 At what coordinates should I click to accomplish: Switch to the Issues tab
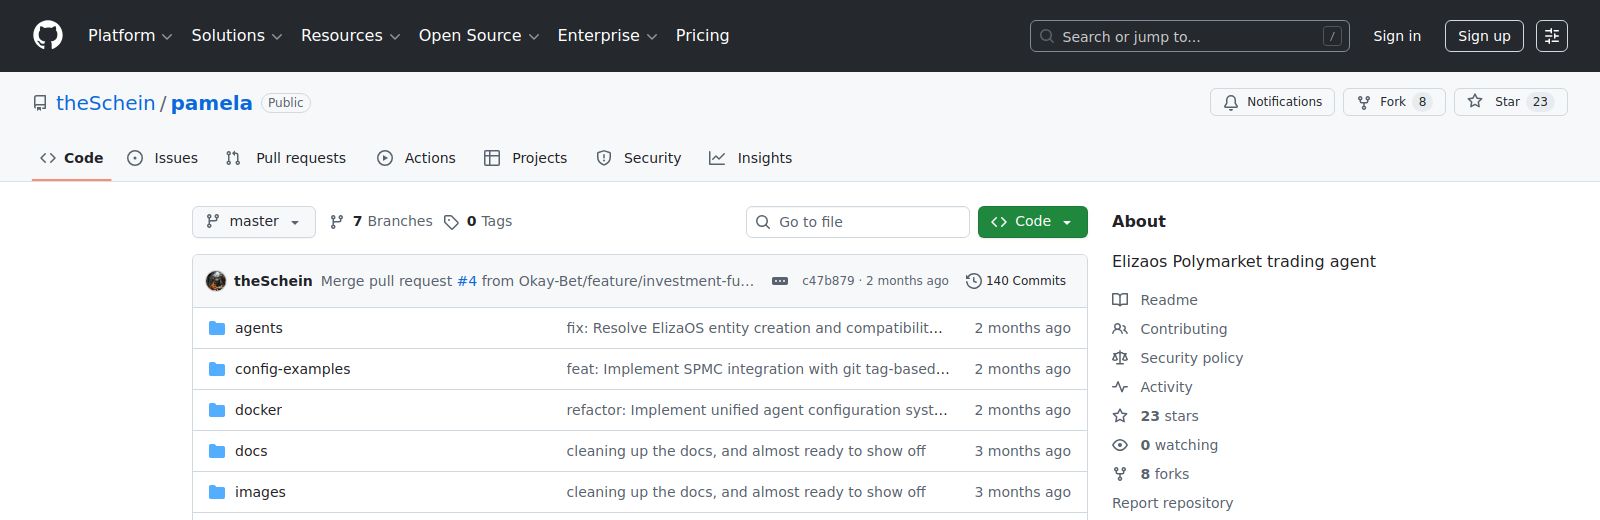tap(163, 158)
